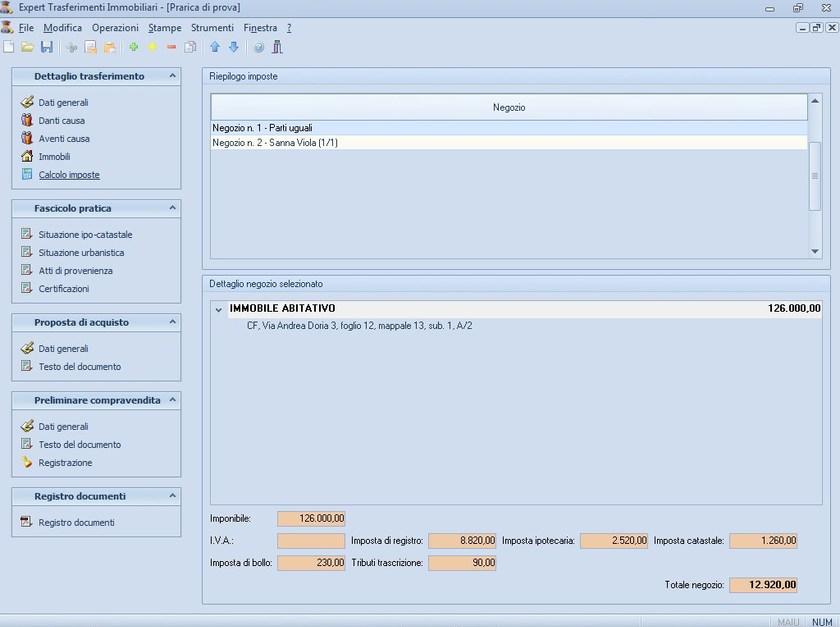Click the red minus remove icon
This screenshot has width=840, height=627.
pyautogui.click(x=171, y=47)
